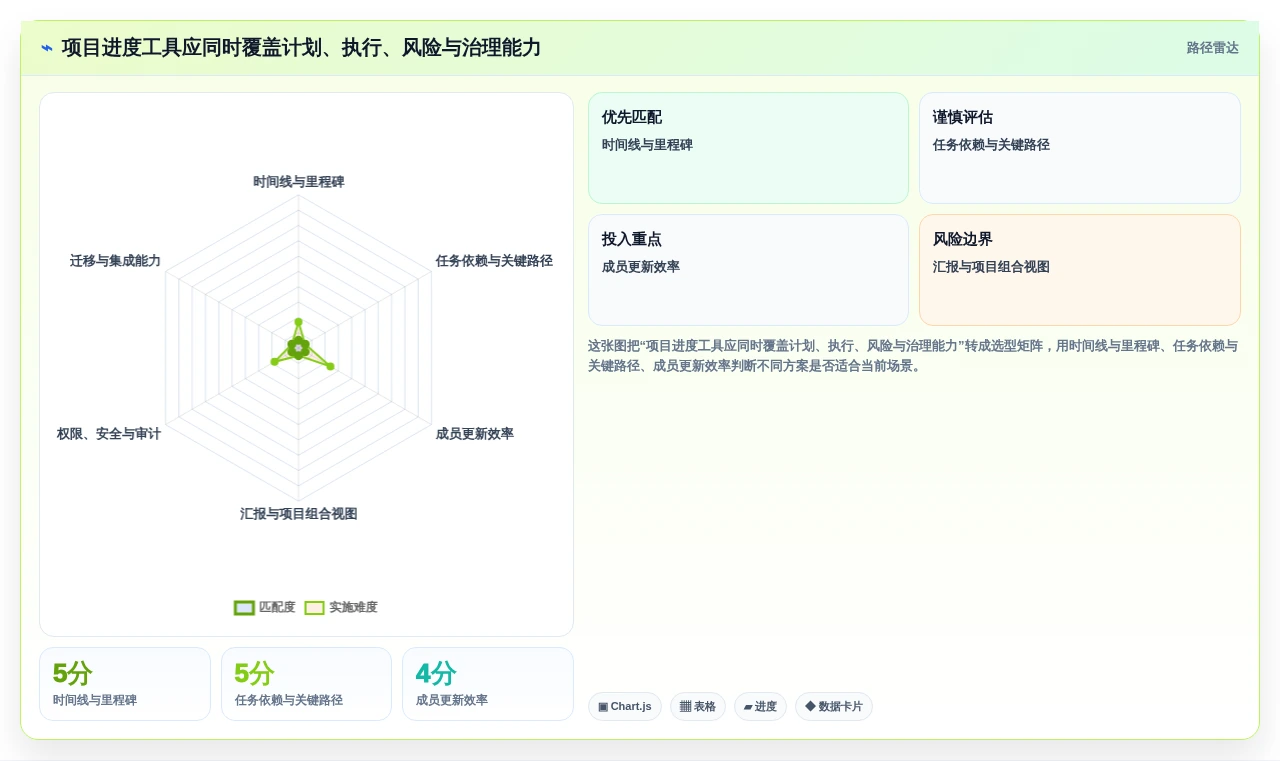Image resolution: width=1280 pixels, height=761 pixels.
Task: Click the 4分 成员更新效率 score card
Action: [x=488, y=684]
